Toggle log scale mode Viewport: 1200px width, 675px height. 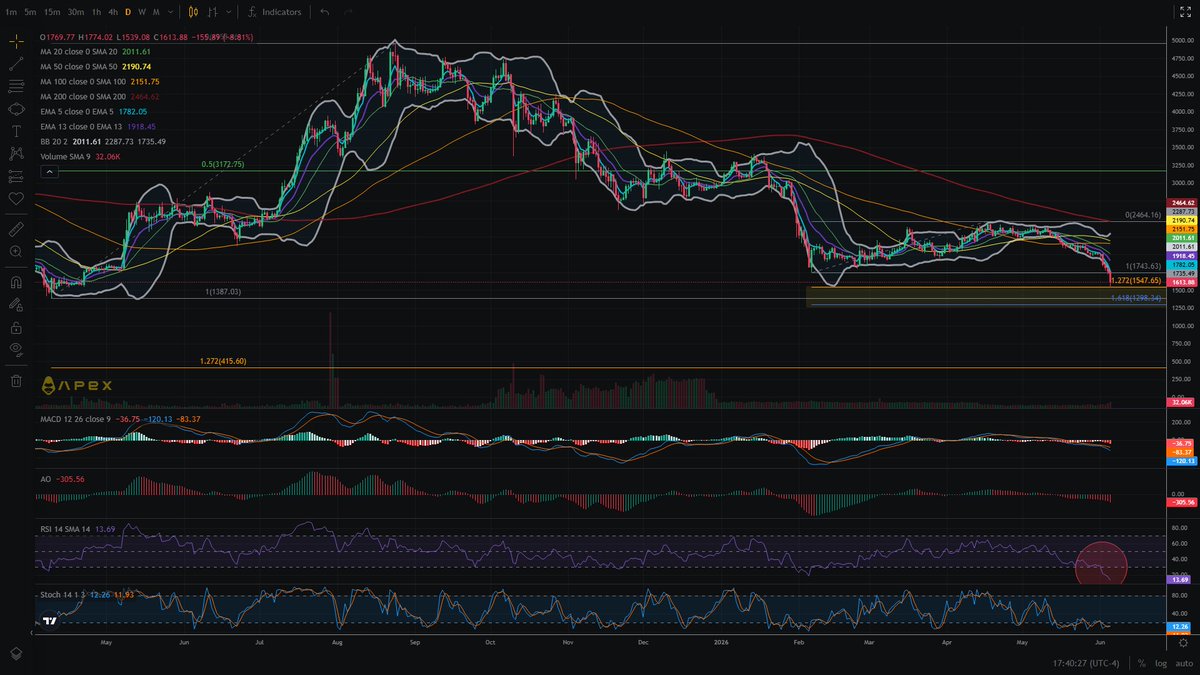[1160, 663]
